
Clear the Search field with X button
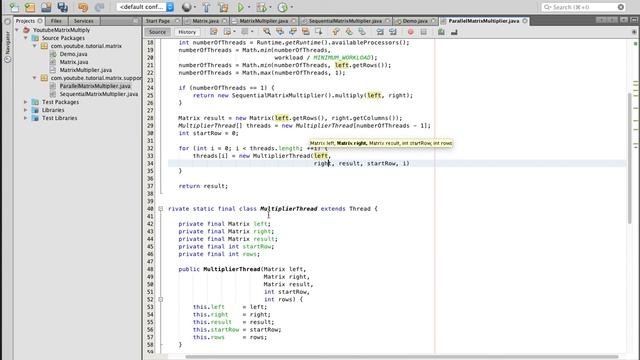pos(621,7)
